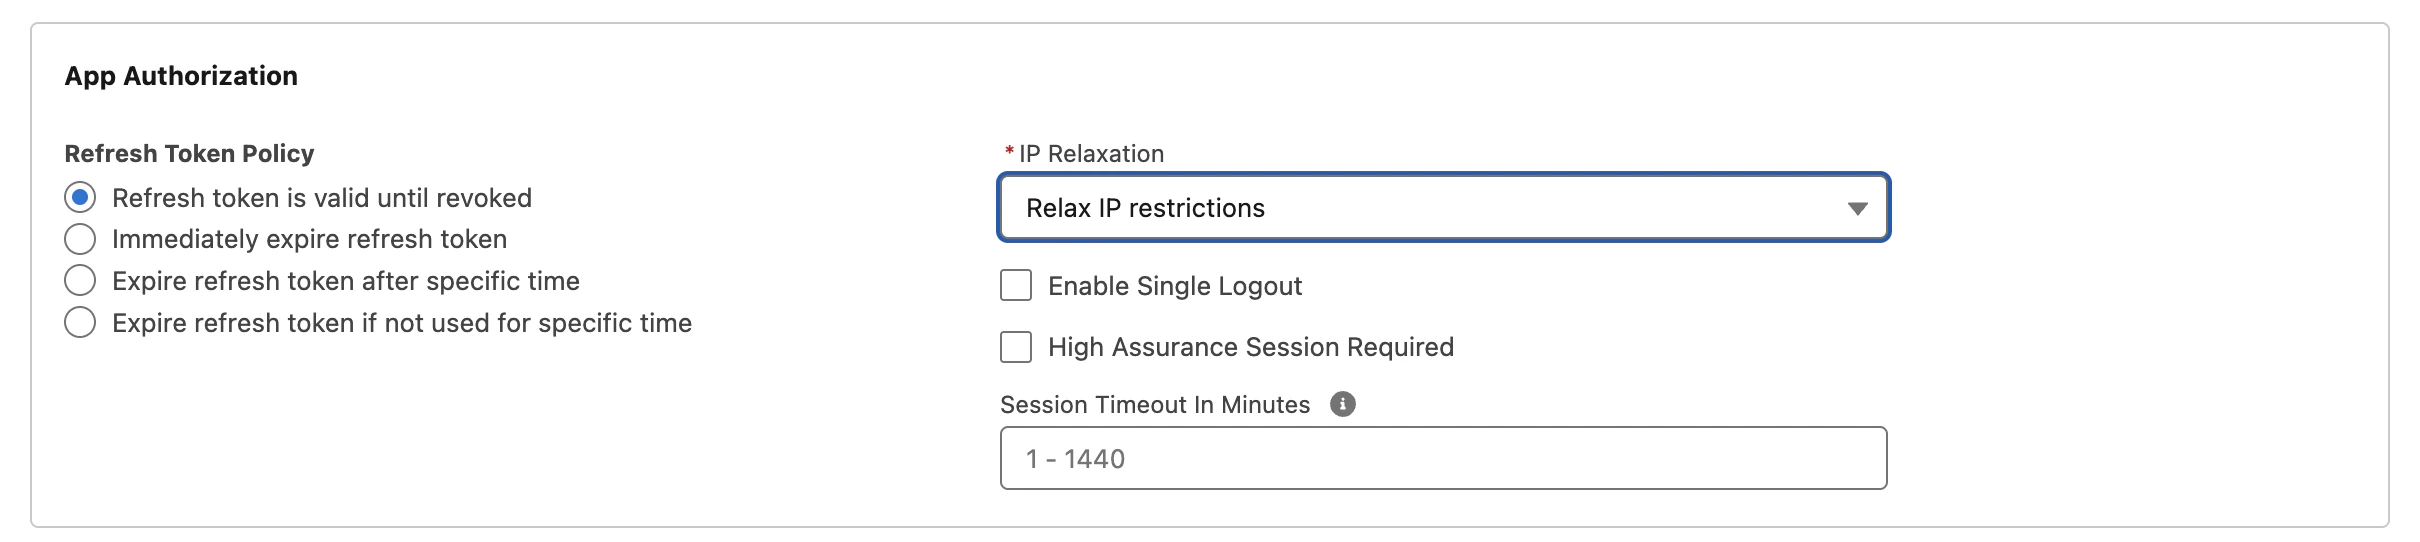
Task: Click the 'IP Relaxation' field label
Action: pyautogui.click(x=1090, y=154)
